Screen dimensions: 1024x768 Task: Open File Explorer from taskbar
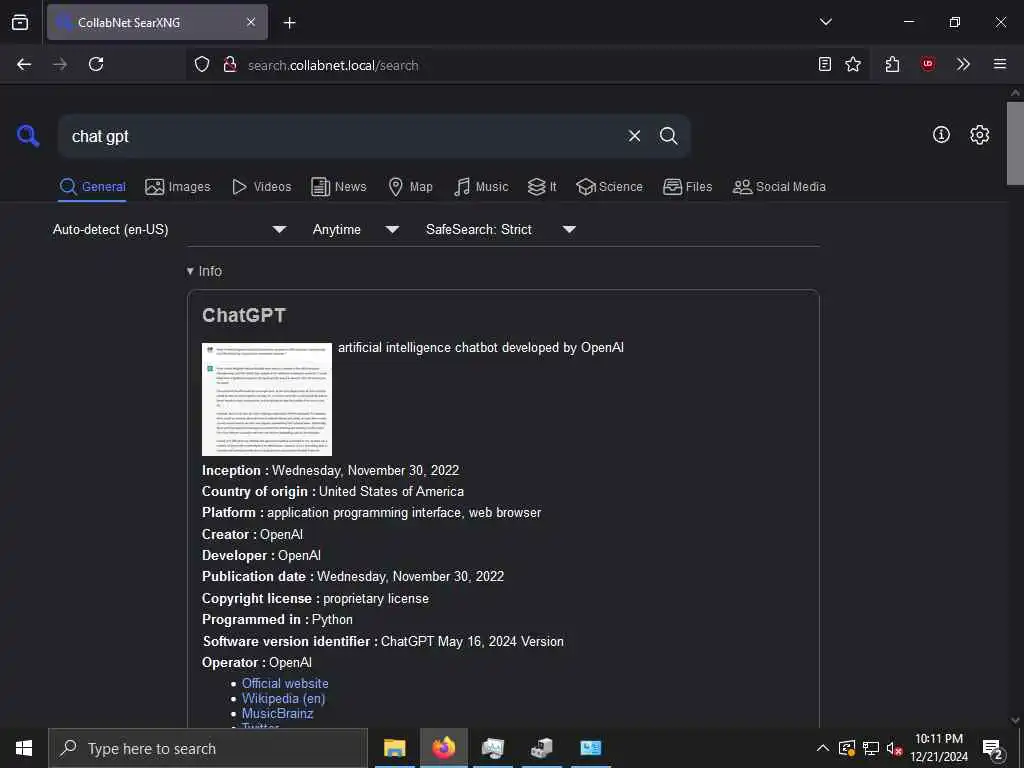394,748
